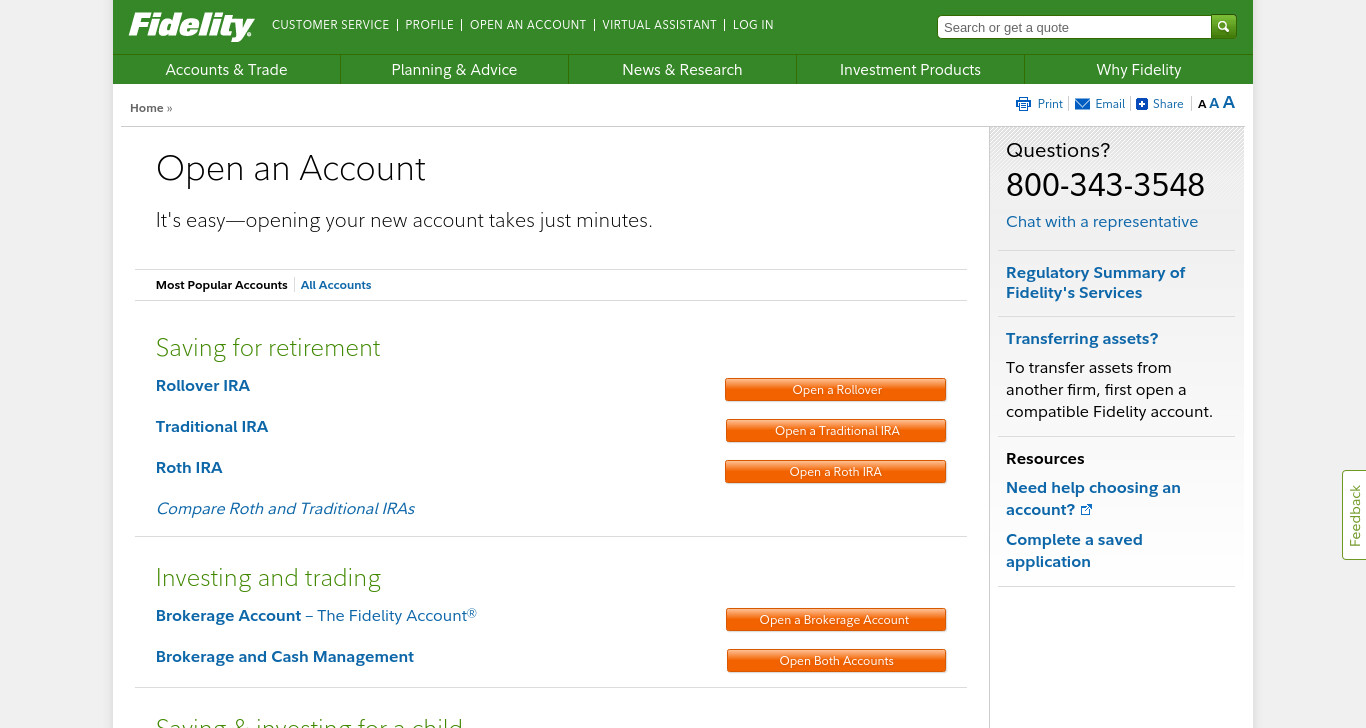Click the Resources heading
Screen dimensions: 1366x728
coord(1045,459)
